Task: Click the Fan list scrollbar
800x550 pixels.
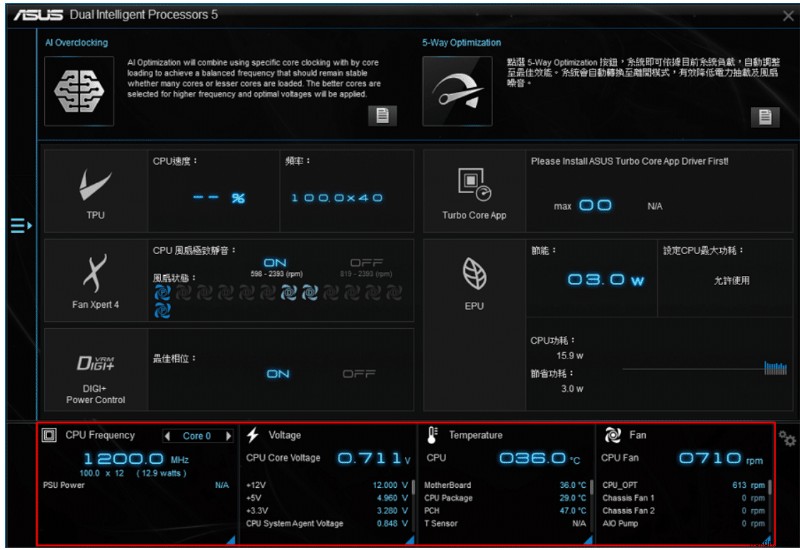Action: pos(769,487)
